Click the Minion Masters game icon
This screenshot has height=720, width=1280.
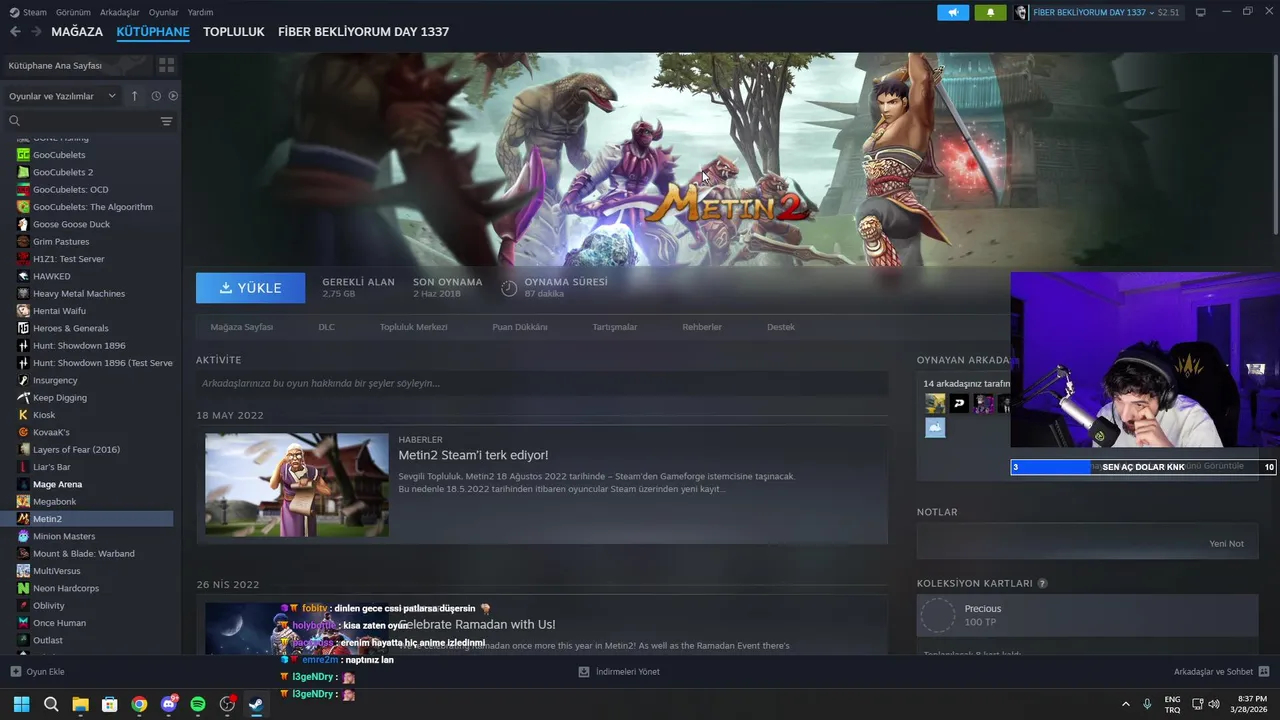(x=23, y=536)
